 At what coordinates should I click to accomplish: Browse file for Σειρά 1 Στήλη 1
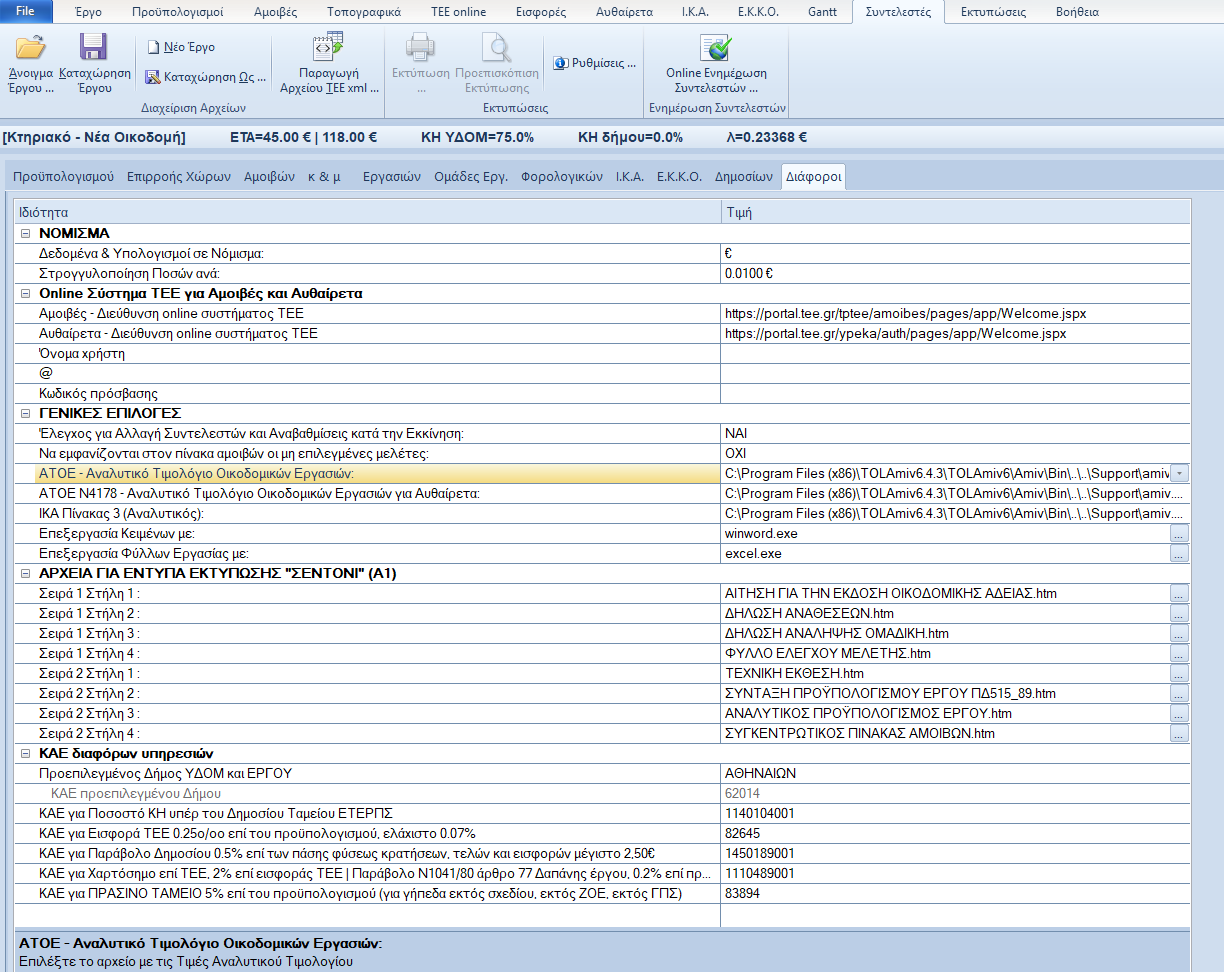click(1180, 593)
